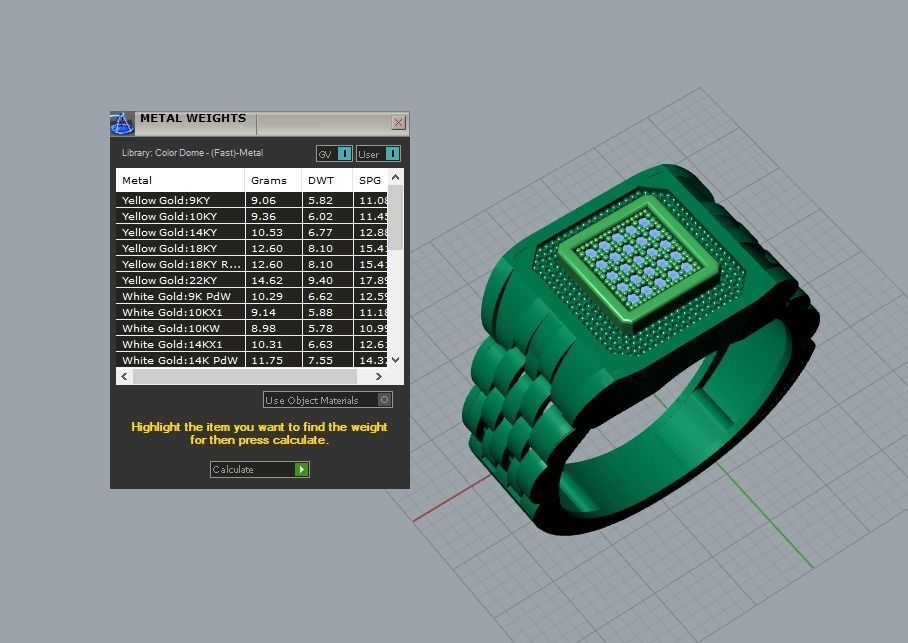Click the 9.40 DWT cell

point(327,280)
